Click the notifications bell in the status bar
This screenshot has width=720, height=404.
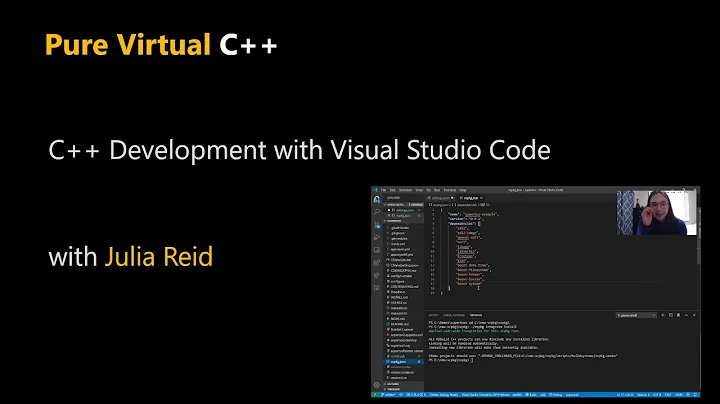696,395
